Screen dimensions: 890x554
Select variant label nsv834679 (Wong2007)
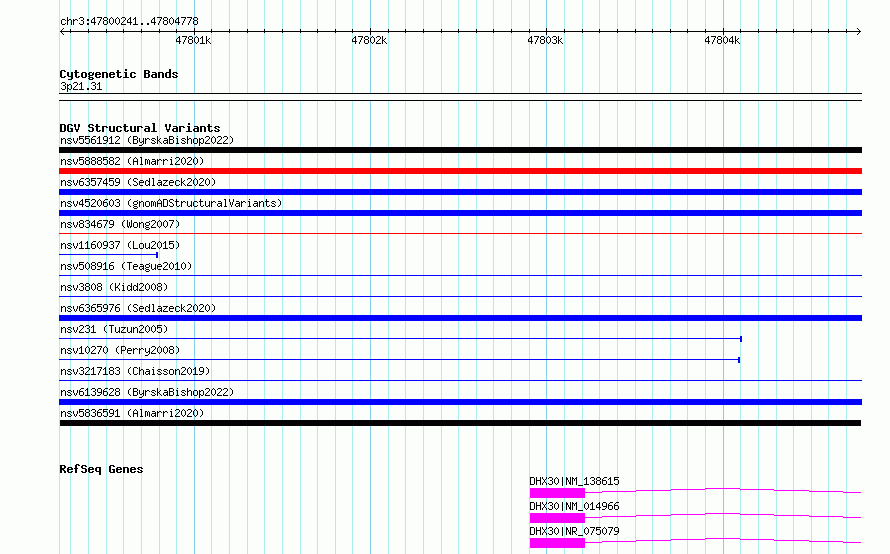[x=120, y=224]
